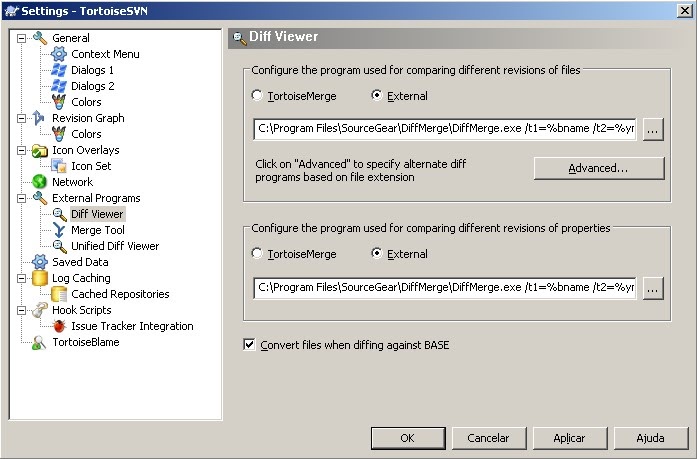
Task: Click the Dialogs 2 window icon
Action: [59, 86]
